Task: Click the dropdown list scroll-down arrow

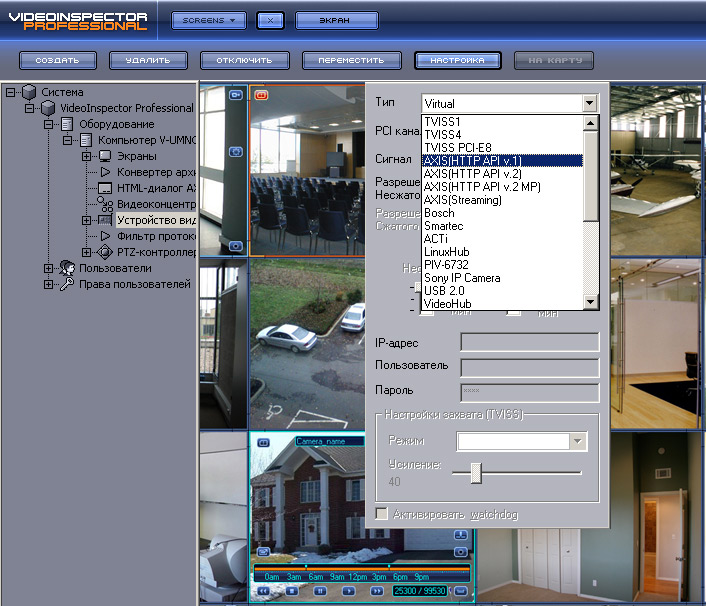Action: pos(590,302)
